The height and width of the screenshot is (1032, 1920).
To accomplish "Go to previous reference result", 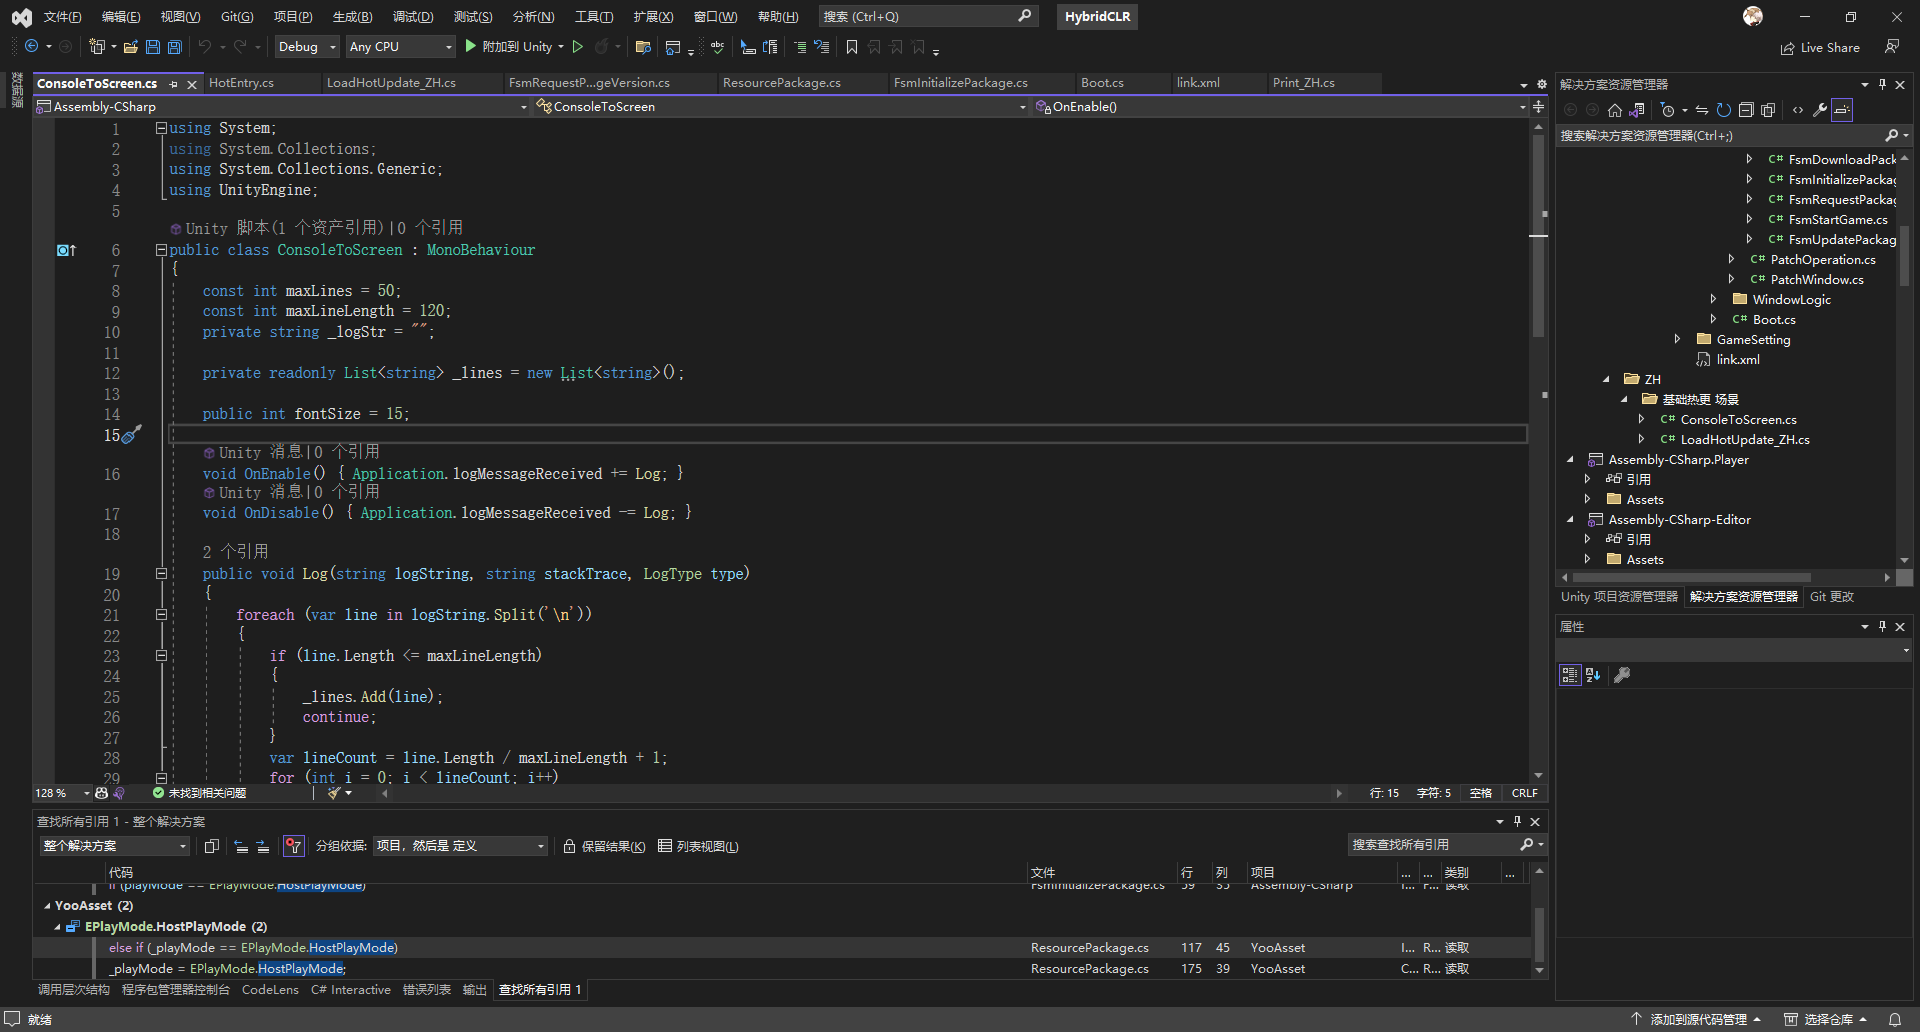I will pos(241,846).
